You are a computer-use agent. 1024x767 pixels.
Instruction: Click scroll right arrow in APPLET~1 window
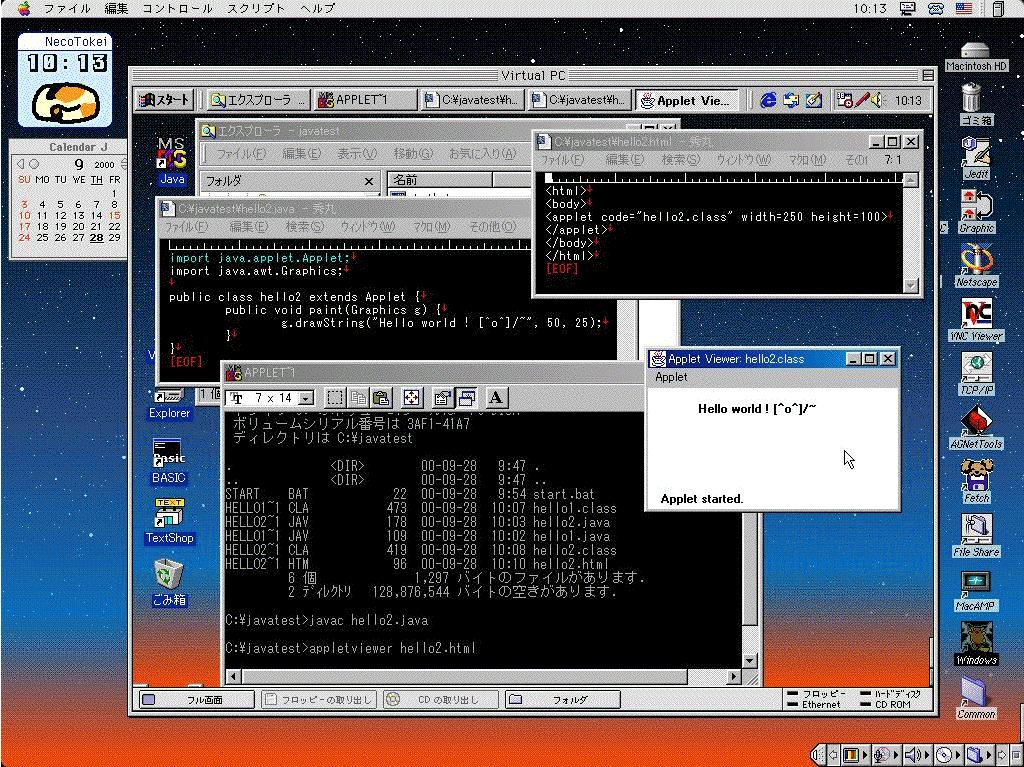click(734, 677)
